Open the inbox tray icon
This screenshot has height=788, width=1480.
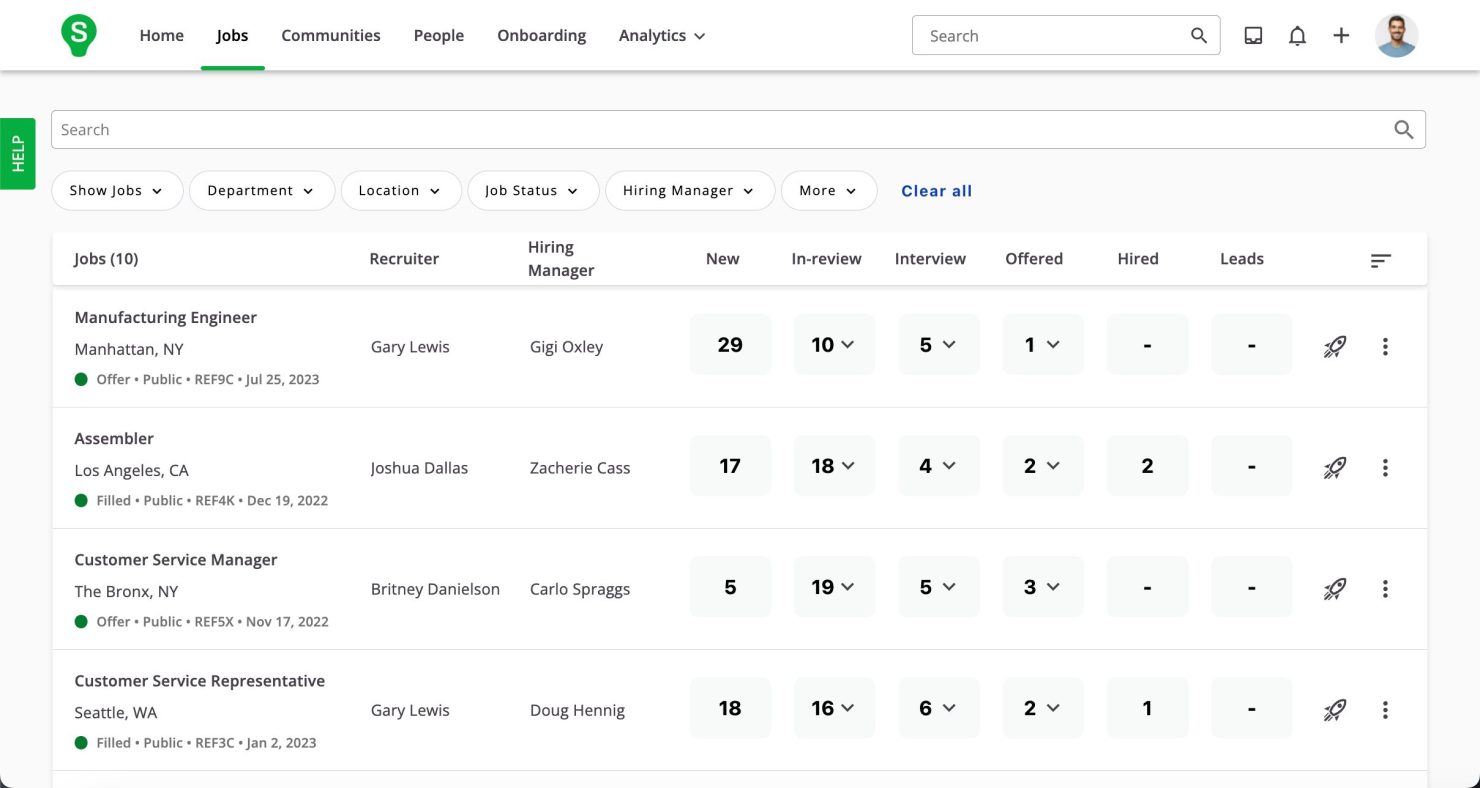pyautogui.click(x=1253, y=36)
